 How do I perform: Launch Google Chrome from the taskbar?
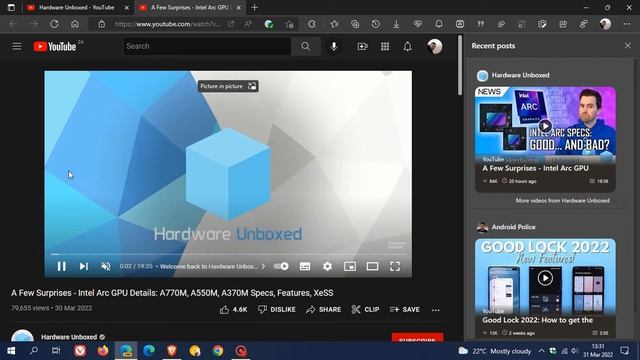click(218, 351)
